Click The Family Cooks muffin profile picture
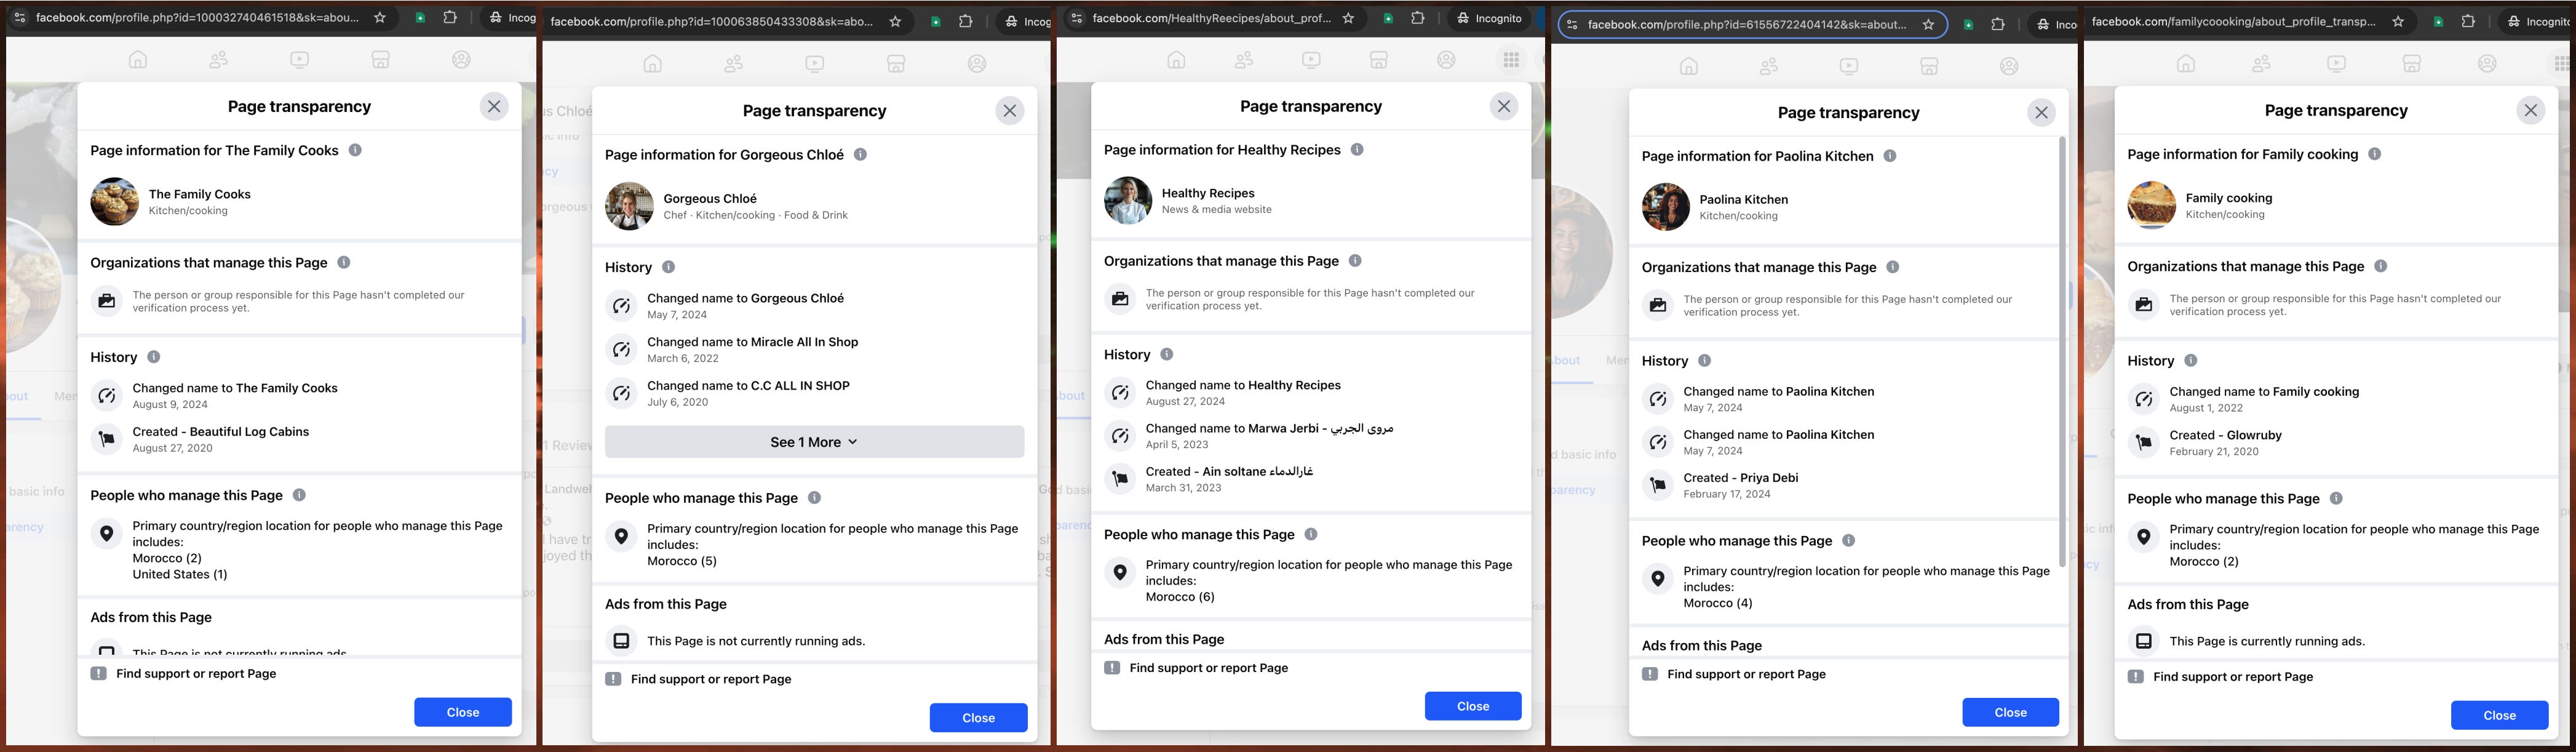 pos(115,202)
